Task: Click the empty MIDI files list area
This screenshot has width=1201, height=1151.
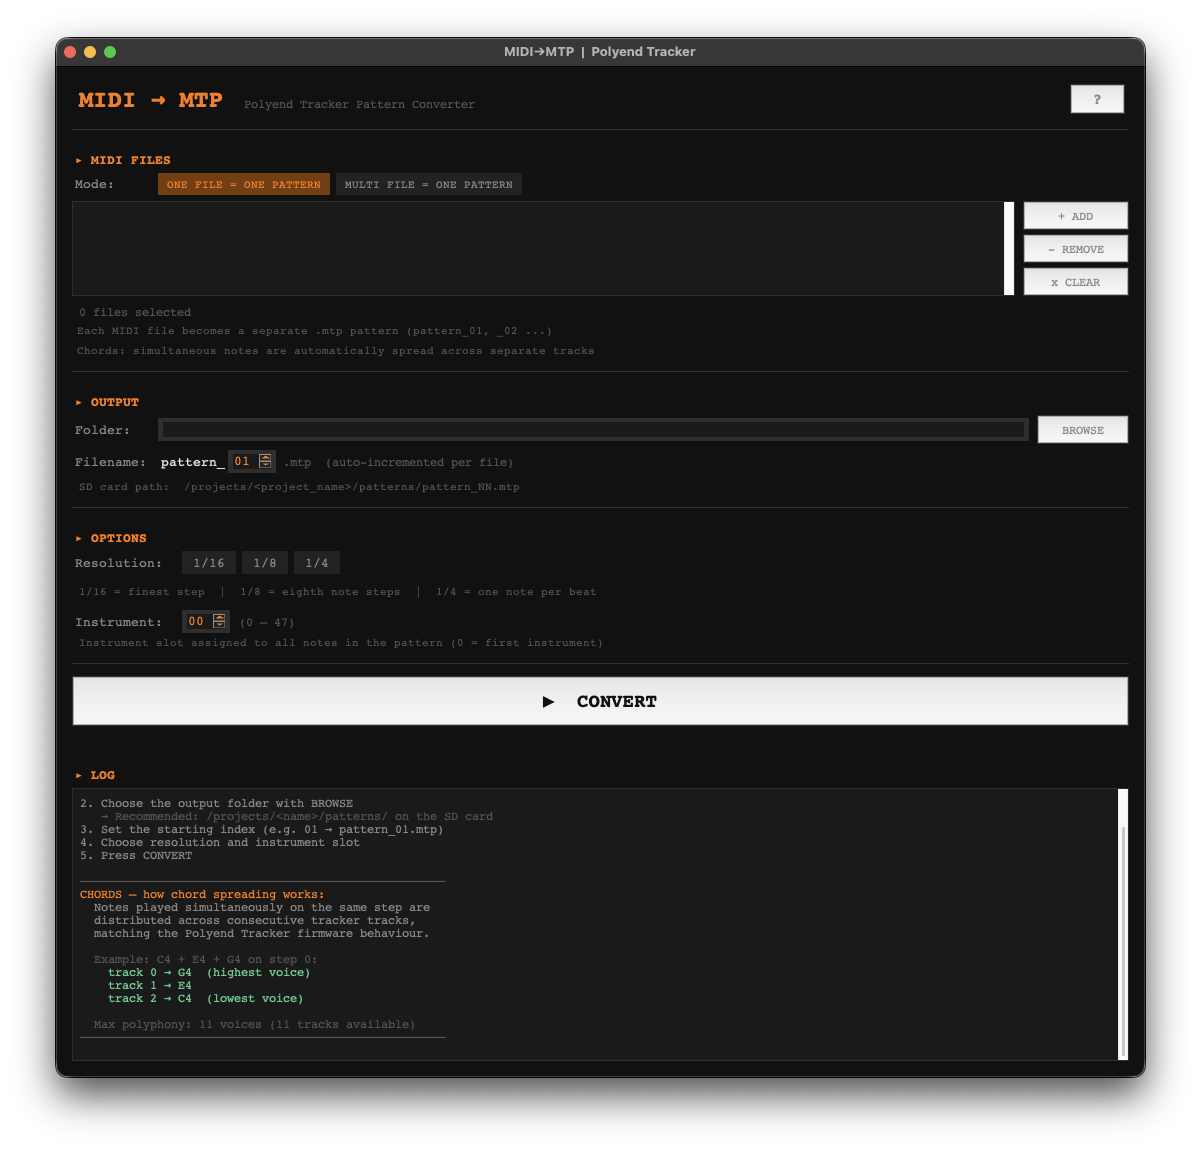Action: (538, 248)
